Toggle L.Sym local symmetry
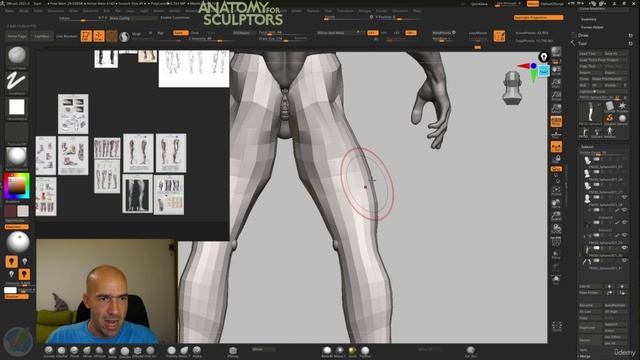 click(x=556, y=147)
